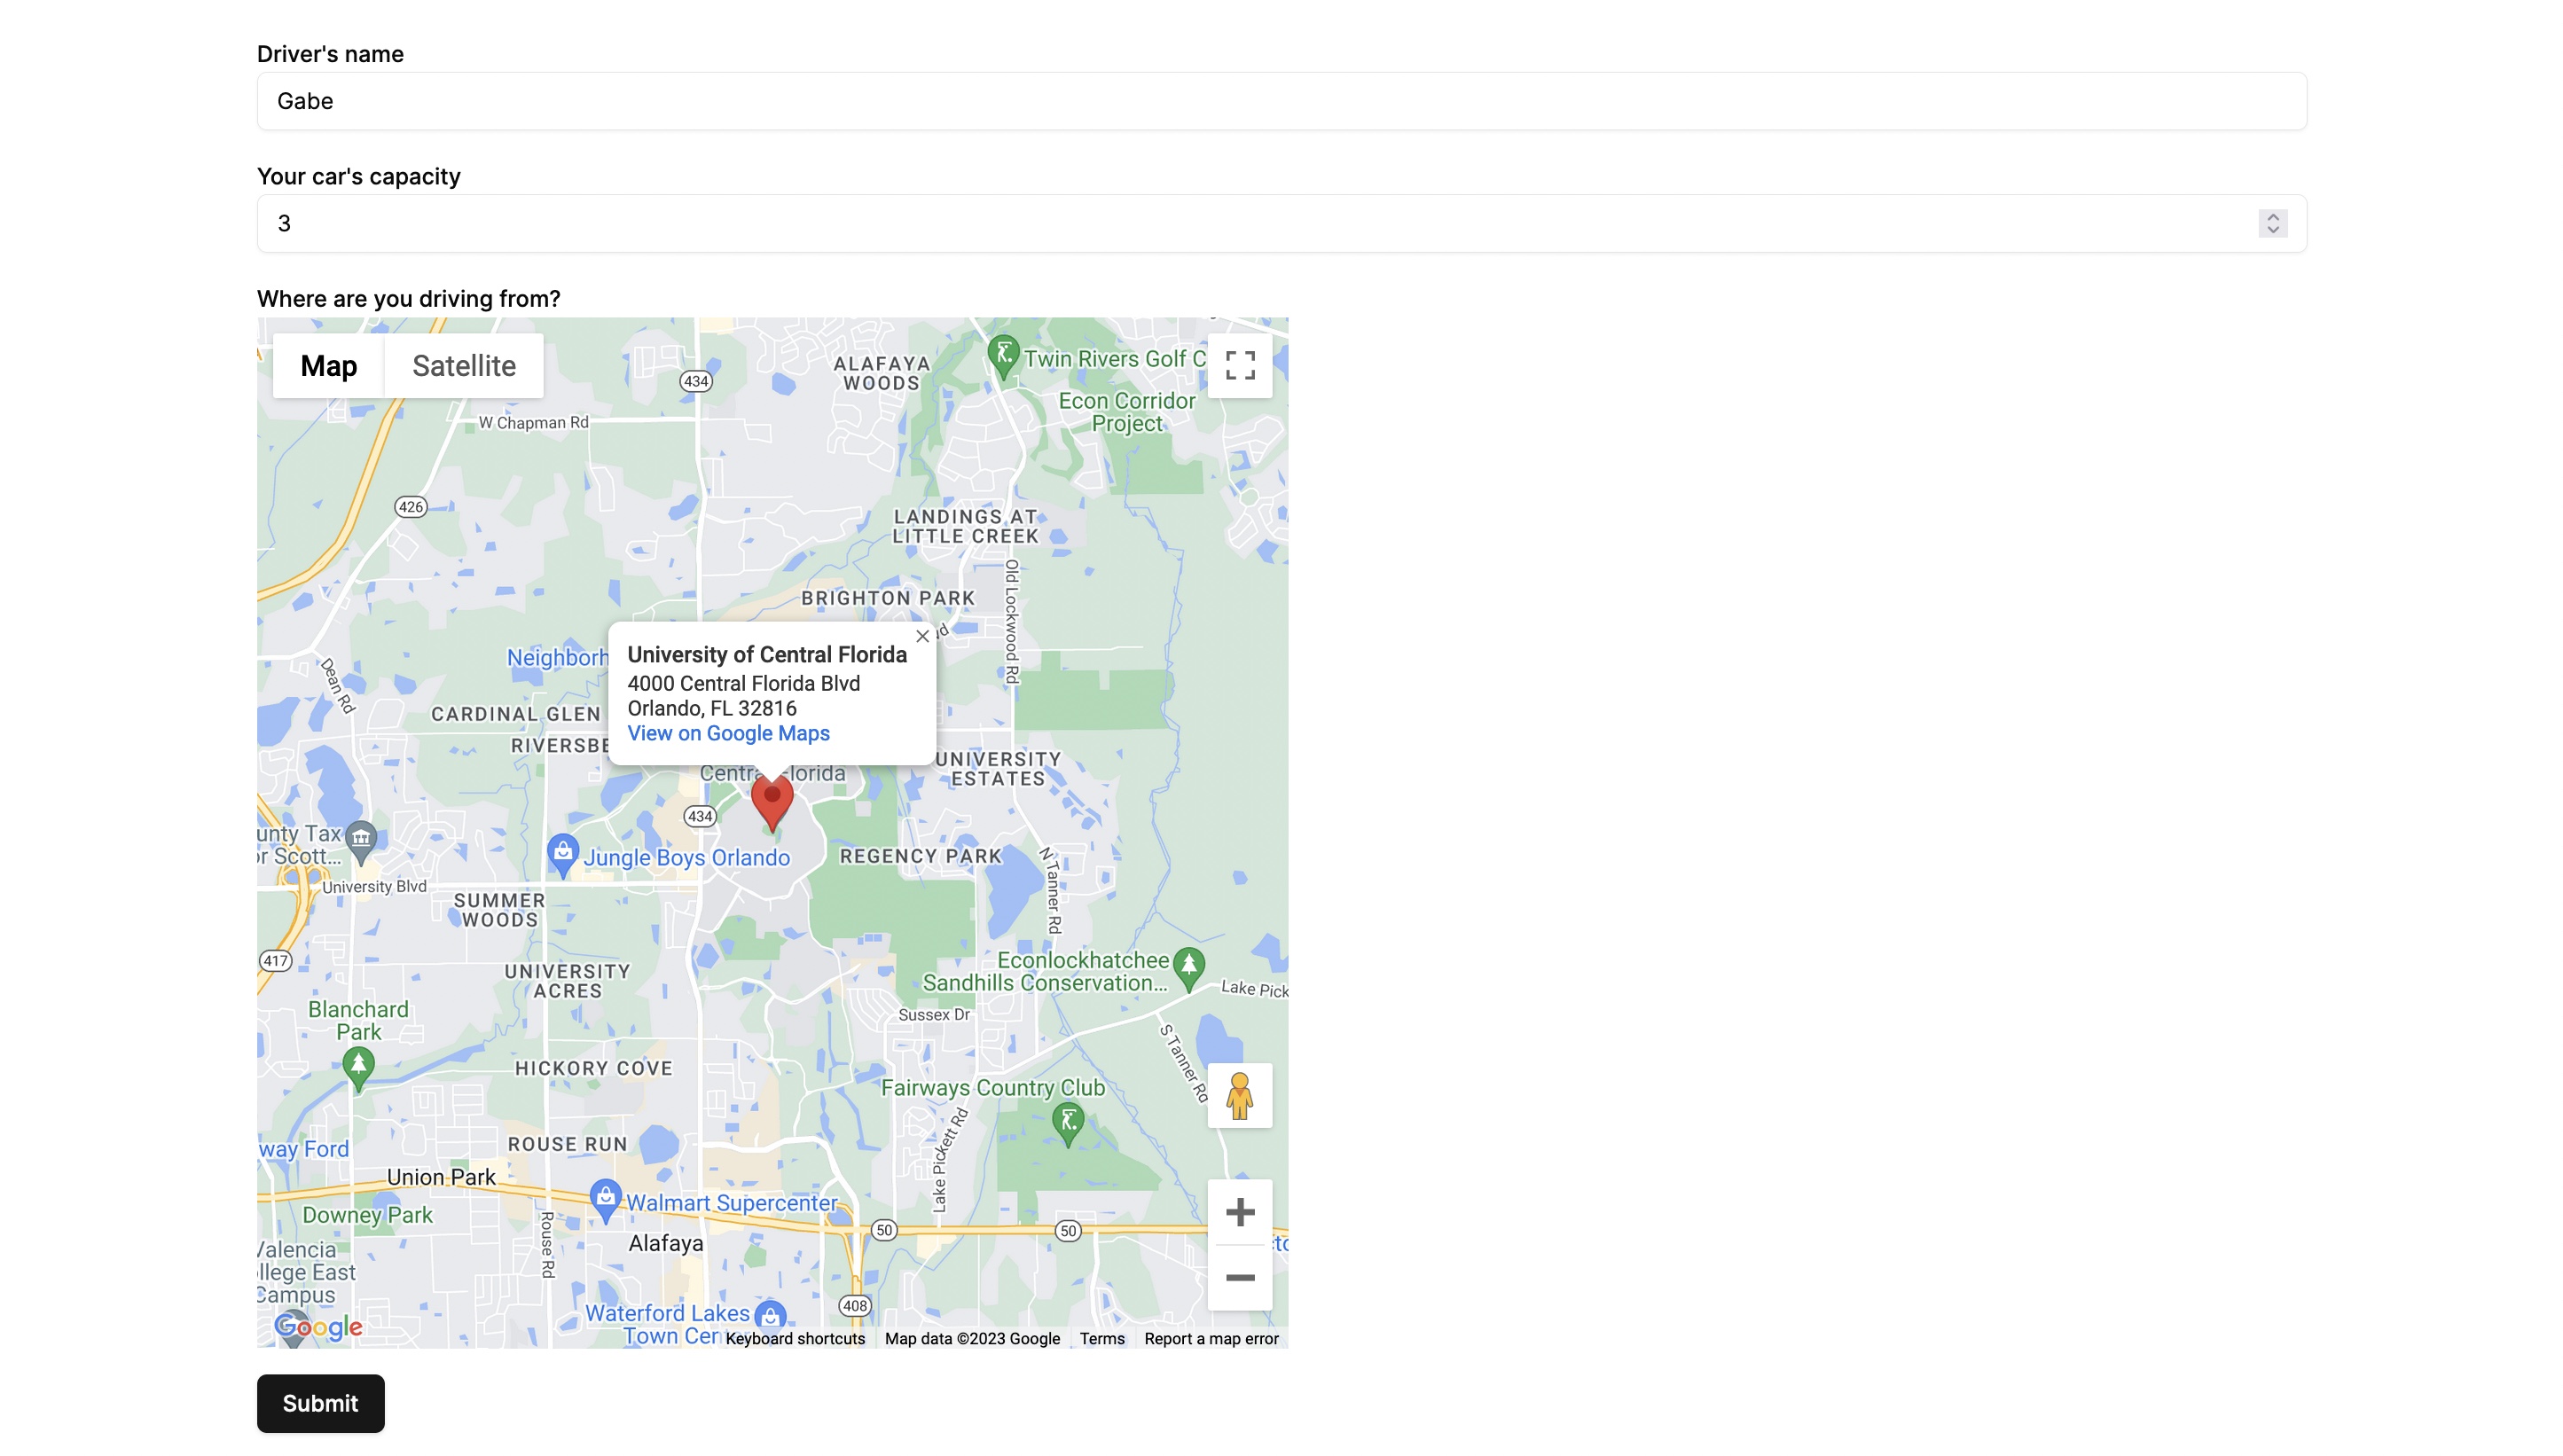Open View on Google Maps link

coord(728,733)
